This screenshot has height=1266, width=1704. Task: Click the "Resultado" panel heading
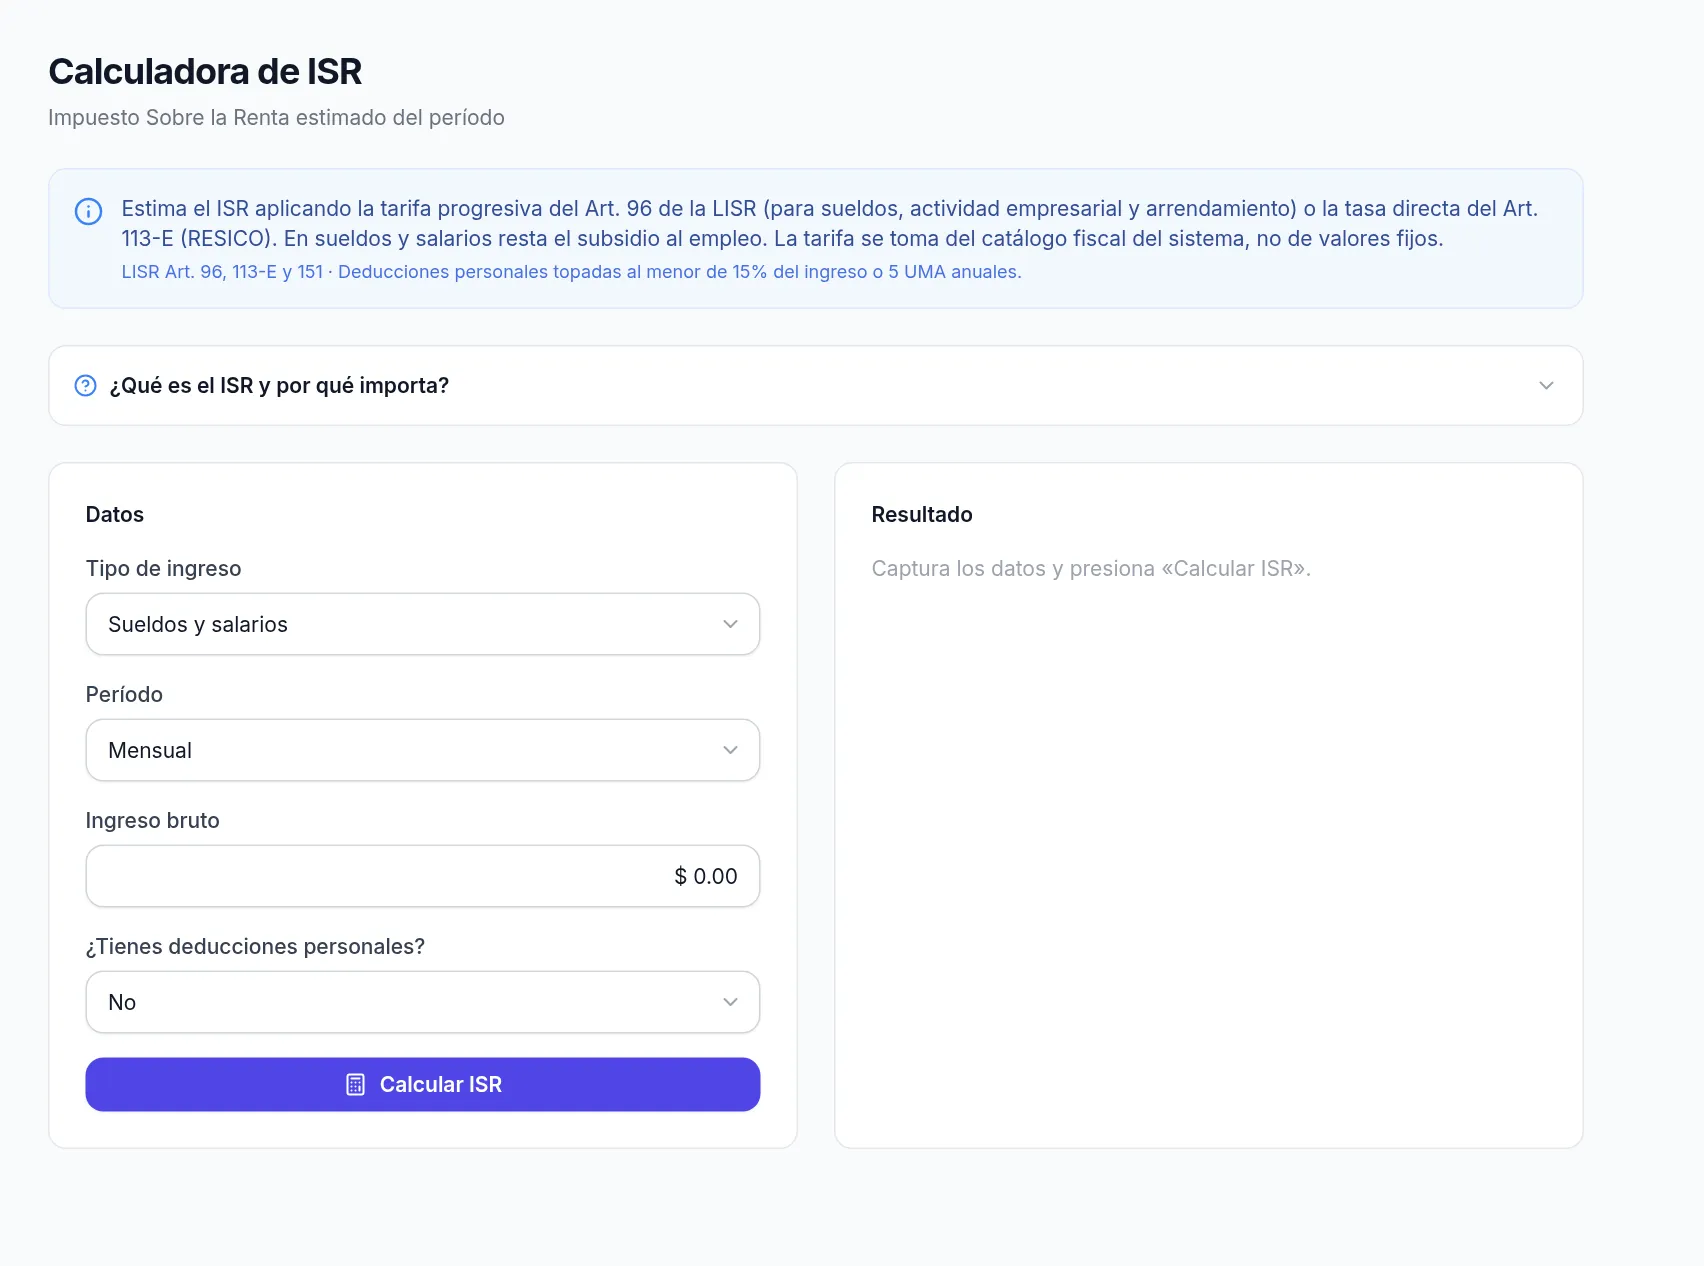[x=922, y=514]
